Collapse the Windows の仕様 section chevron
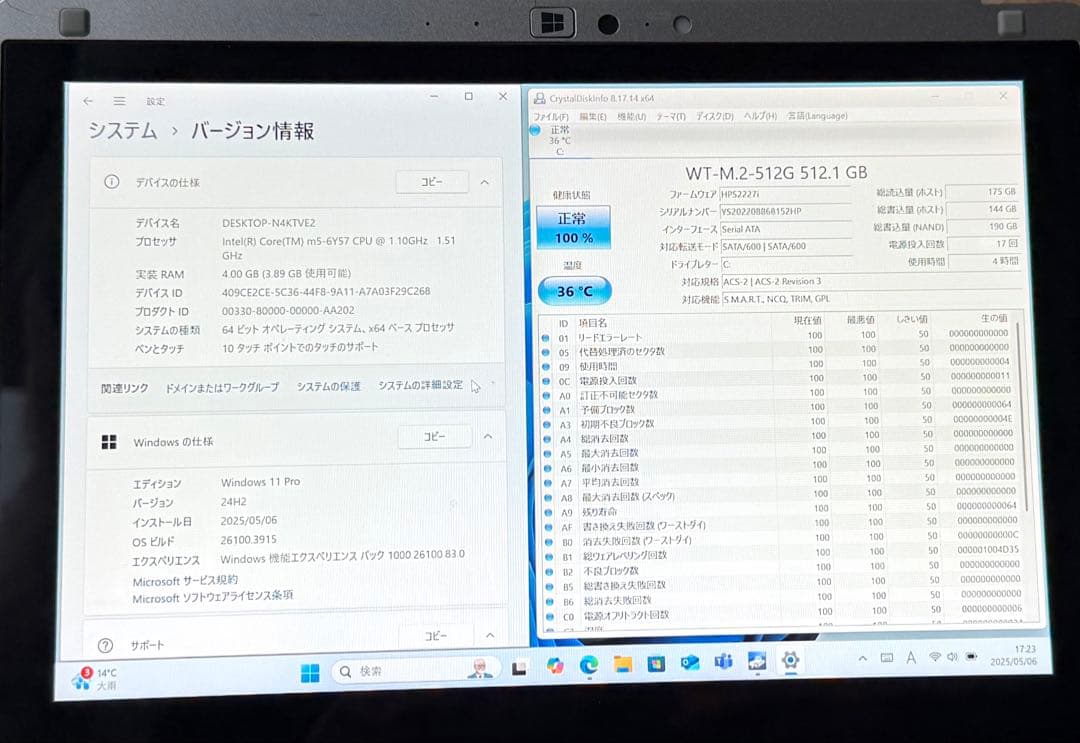1080x743 pixels. coord(489,436)
